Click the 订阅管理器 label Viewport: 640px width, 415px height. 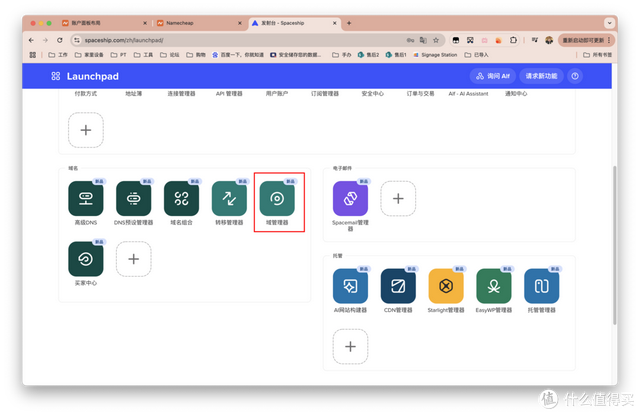click(325, 93)
